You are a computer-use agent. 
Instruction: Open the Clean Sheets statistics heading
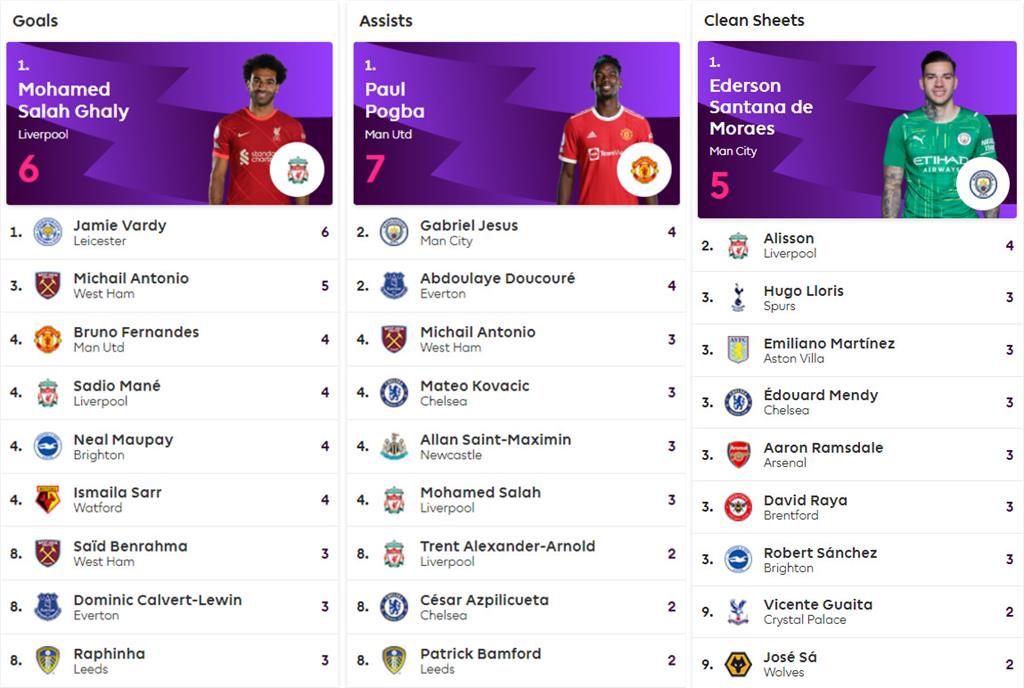coord(754,20)
